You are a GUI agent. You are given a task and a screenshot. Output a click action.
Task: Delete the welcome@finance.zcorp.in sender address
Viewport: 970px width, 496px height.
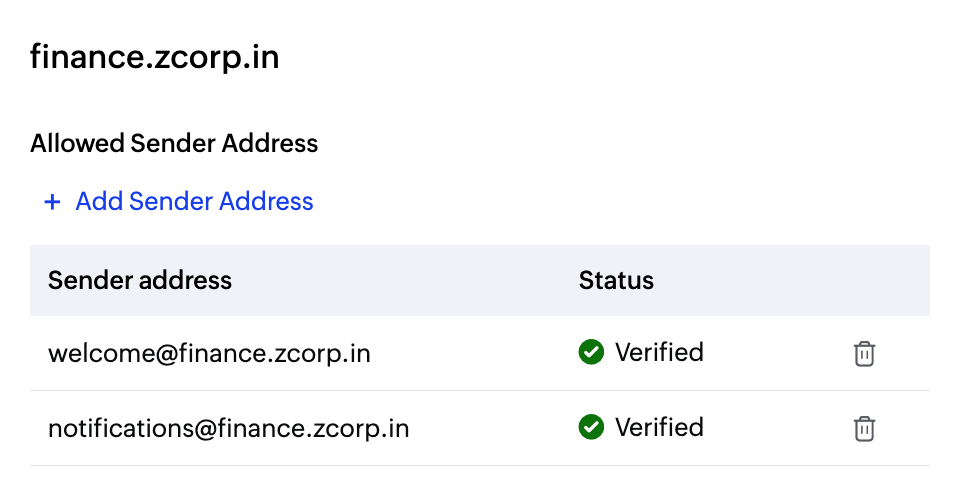pyautogui.click(x=864, y=354)
